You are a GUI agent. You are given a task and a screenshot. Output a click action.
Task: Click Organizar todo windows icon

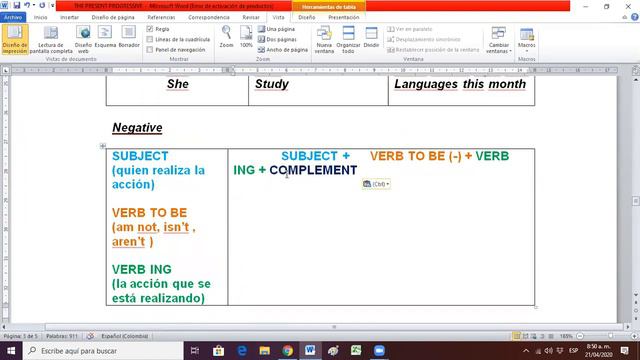tap(348, 39)
